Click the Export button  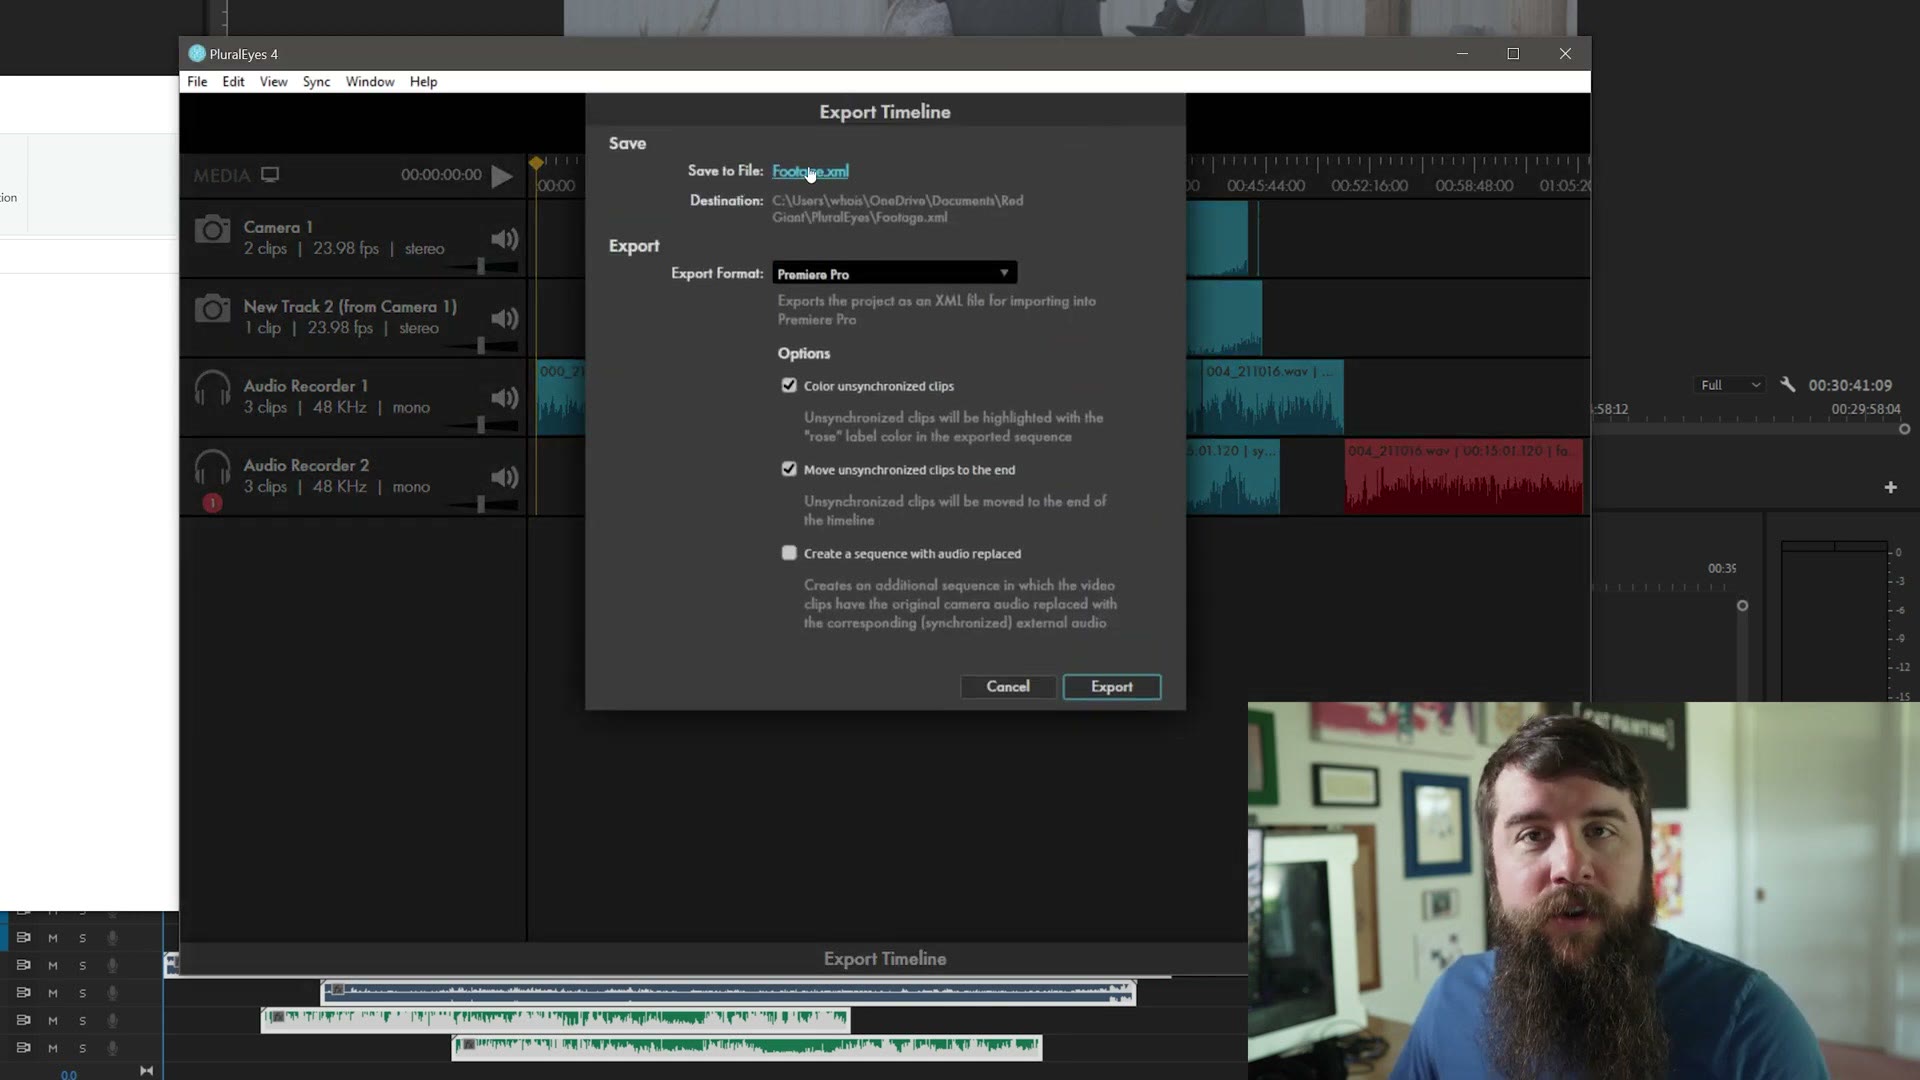click(1112, 687)
